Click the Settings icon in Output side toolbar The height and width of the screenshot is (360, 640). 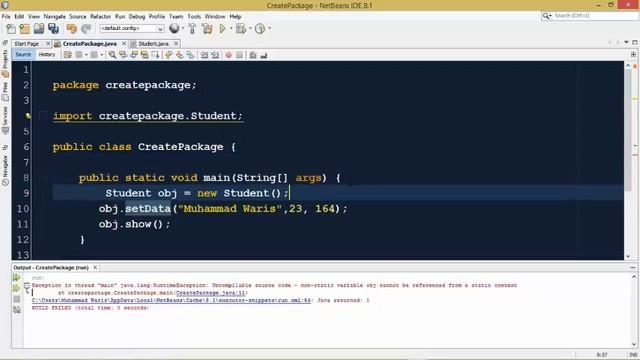pos(16,310)
